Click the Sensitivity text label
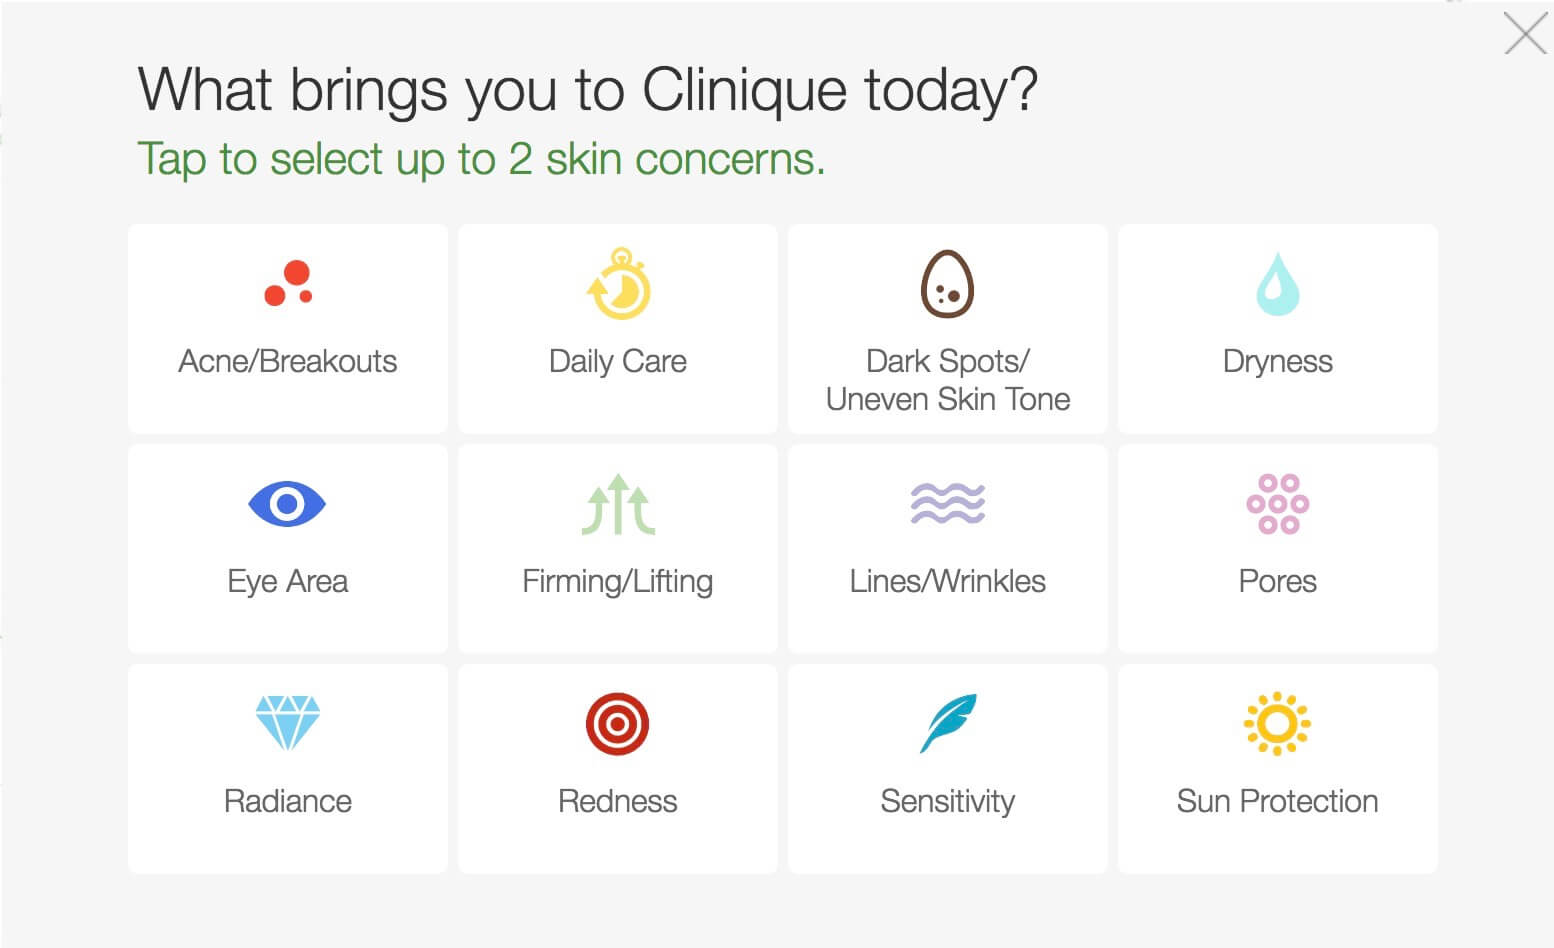This screenshot has height=948, width=1554. pyautogui.click(x=948, y=801)
